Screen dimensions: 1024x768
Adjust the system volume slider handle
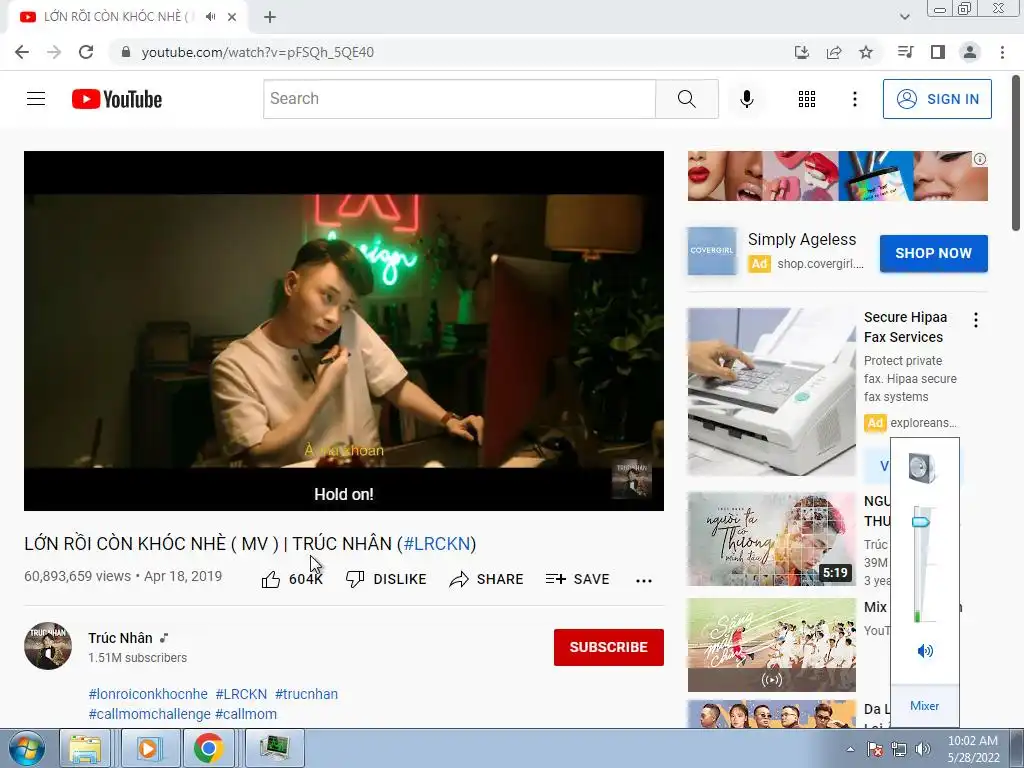pyautogui.click(x=921, y=521)
